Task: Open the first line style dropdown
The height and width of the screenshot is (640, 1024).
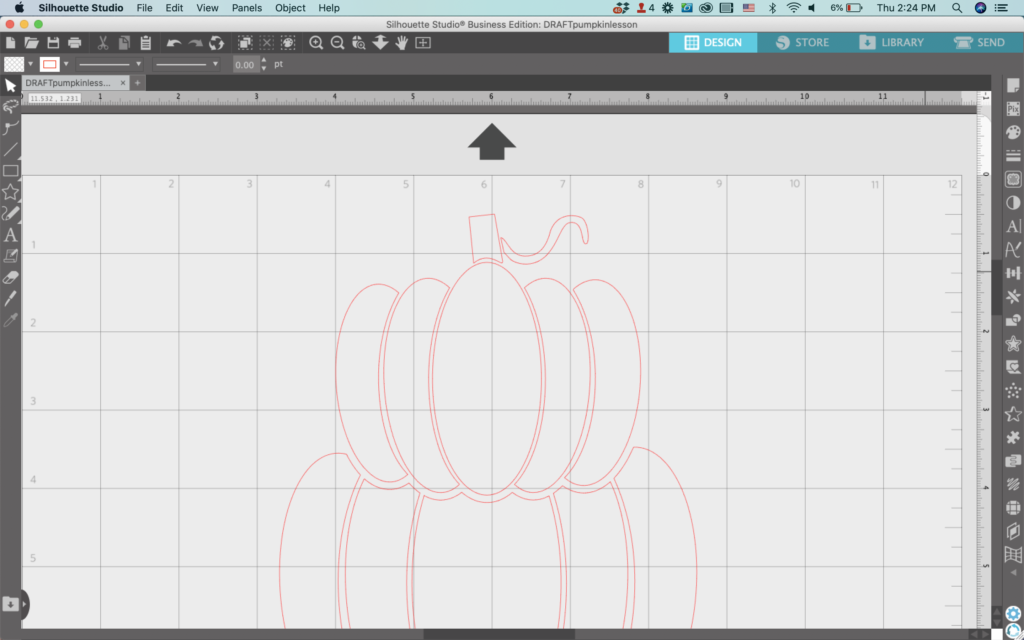Action: [x=109, y=64]
